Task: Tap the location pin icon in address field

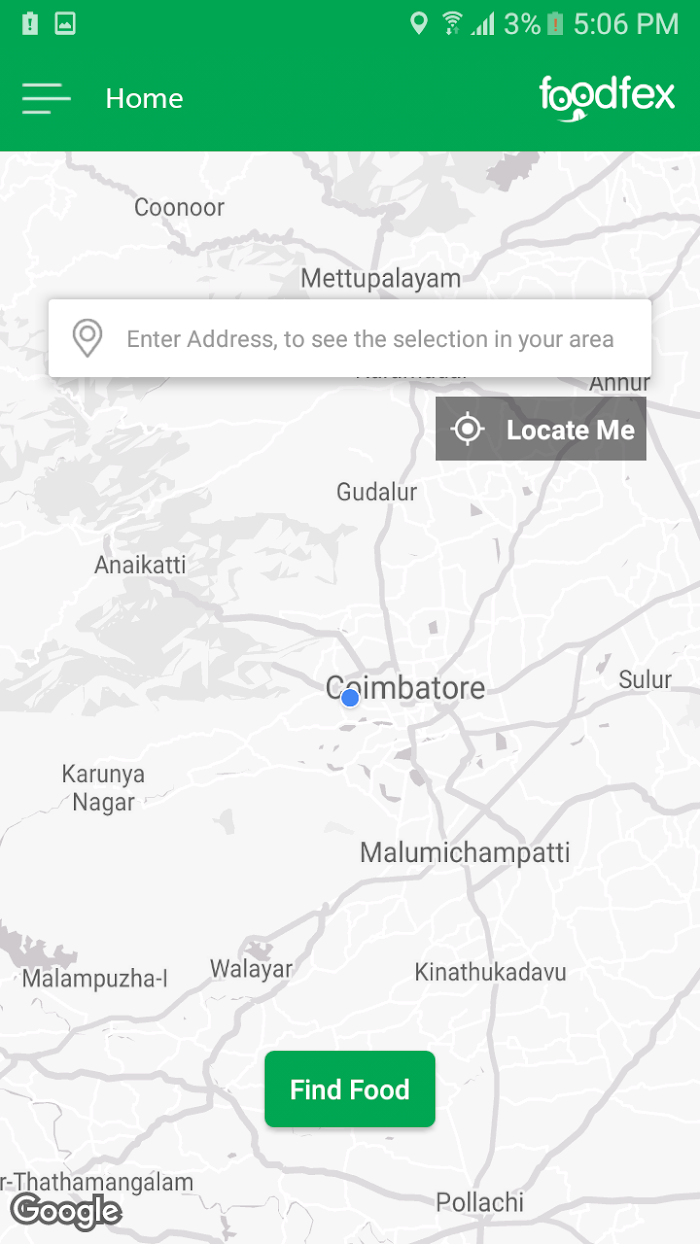Action: pyautogui.click(x=88, y=339)
